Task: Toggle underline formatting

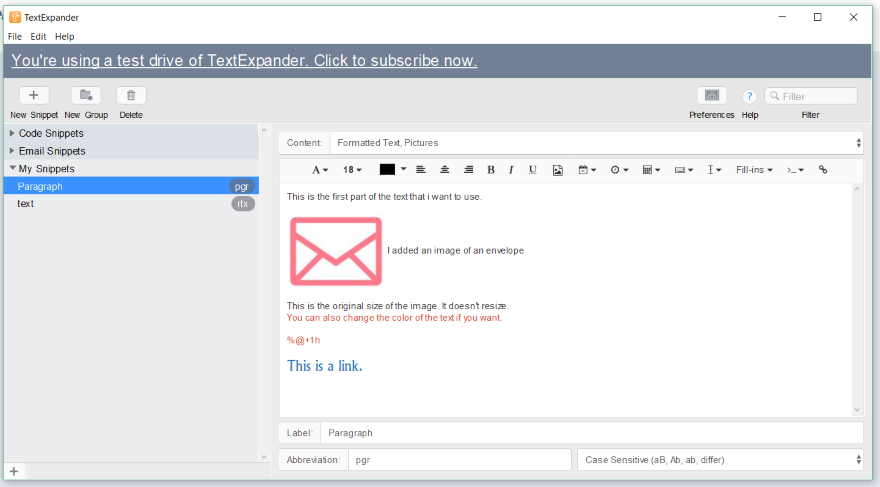Action: tap(533, 169)
